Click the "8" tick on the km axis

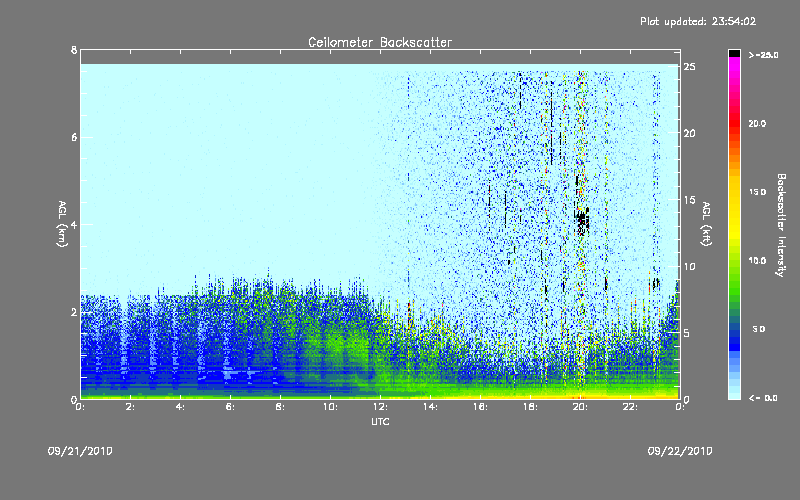(x=74, y=50)
